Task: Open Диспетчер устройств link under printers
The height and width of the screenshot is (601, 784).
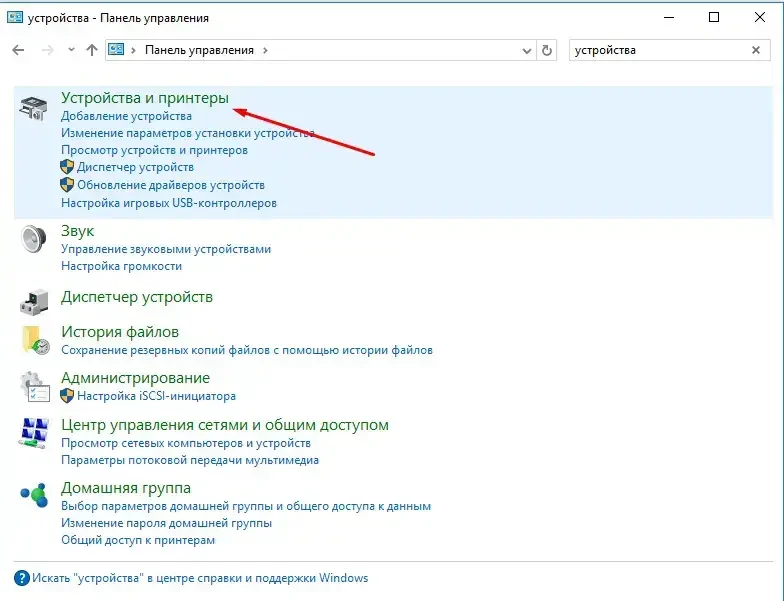Action: [136, 167]
